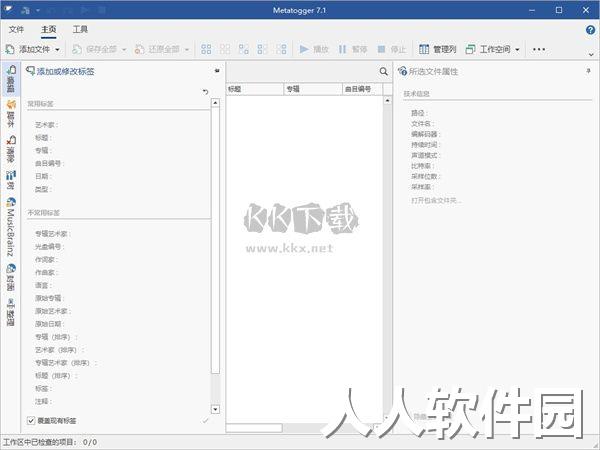Viewport: 600px width, 450px height.
Task: Open the MusicBrainz sidebar tab
Action: coord(11,227)
